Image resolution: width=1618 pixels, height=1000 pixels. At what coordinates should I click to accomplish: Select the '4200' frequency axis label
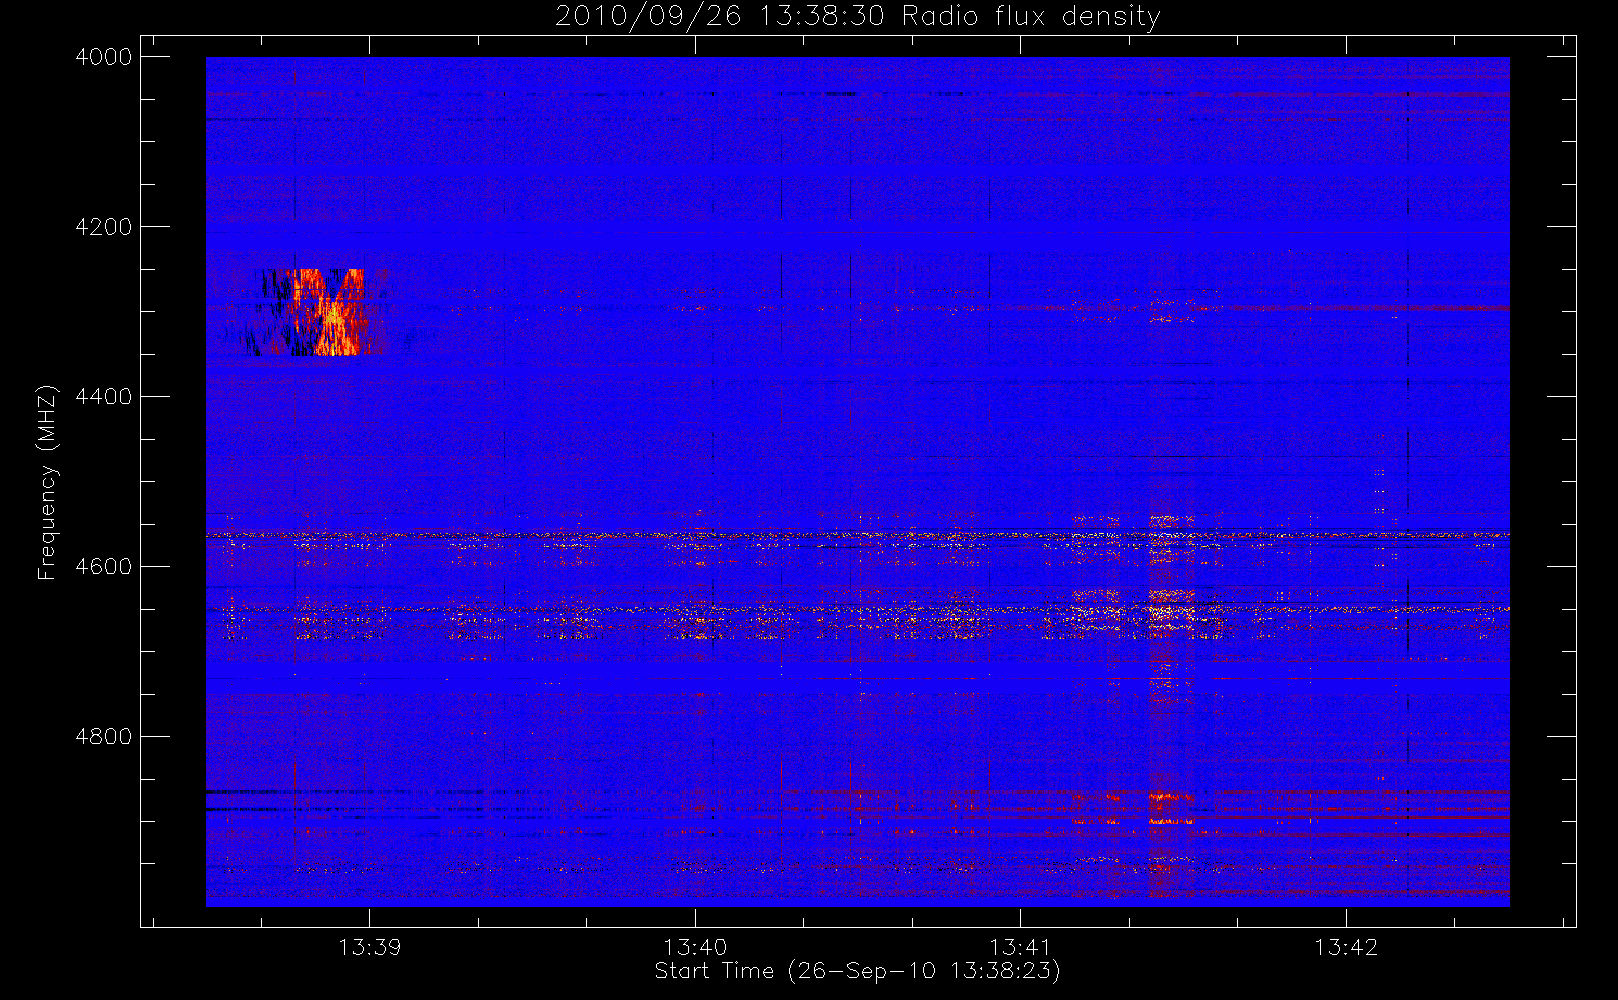coord(104,227)
